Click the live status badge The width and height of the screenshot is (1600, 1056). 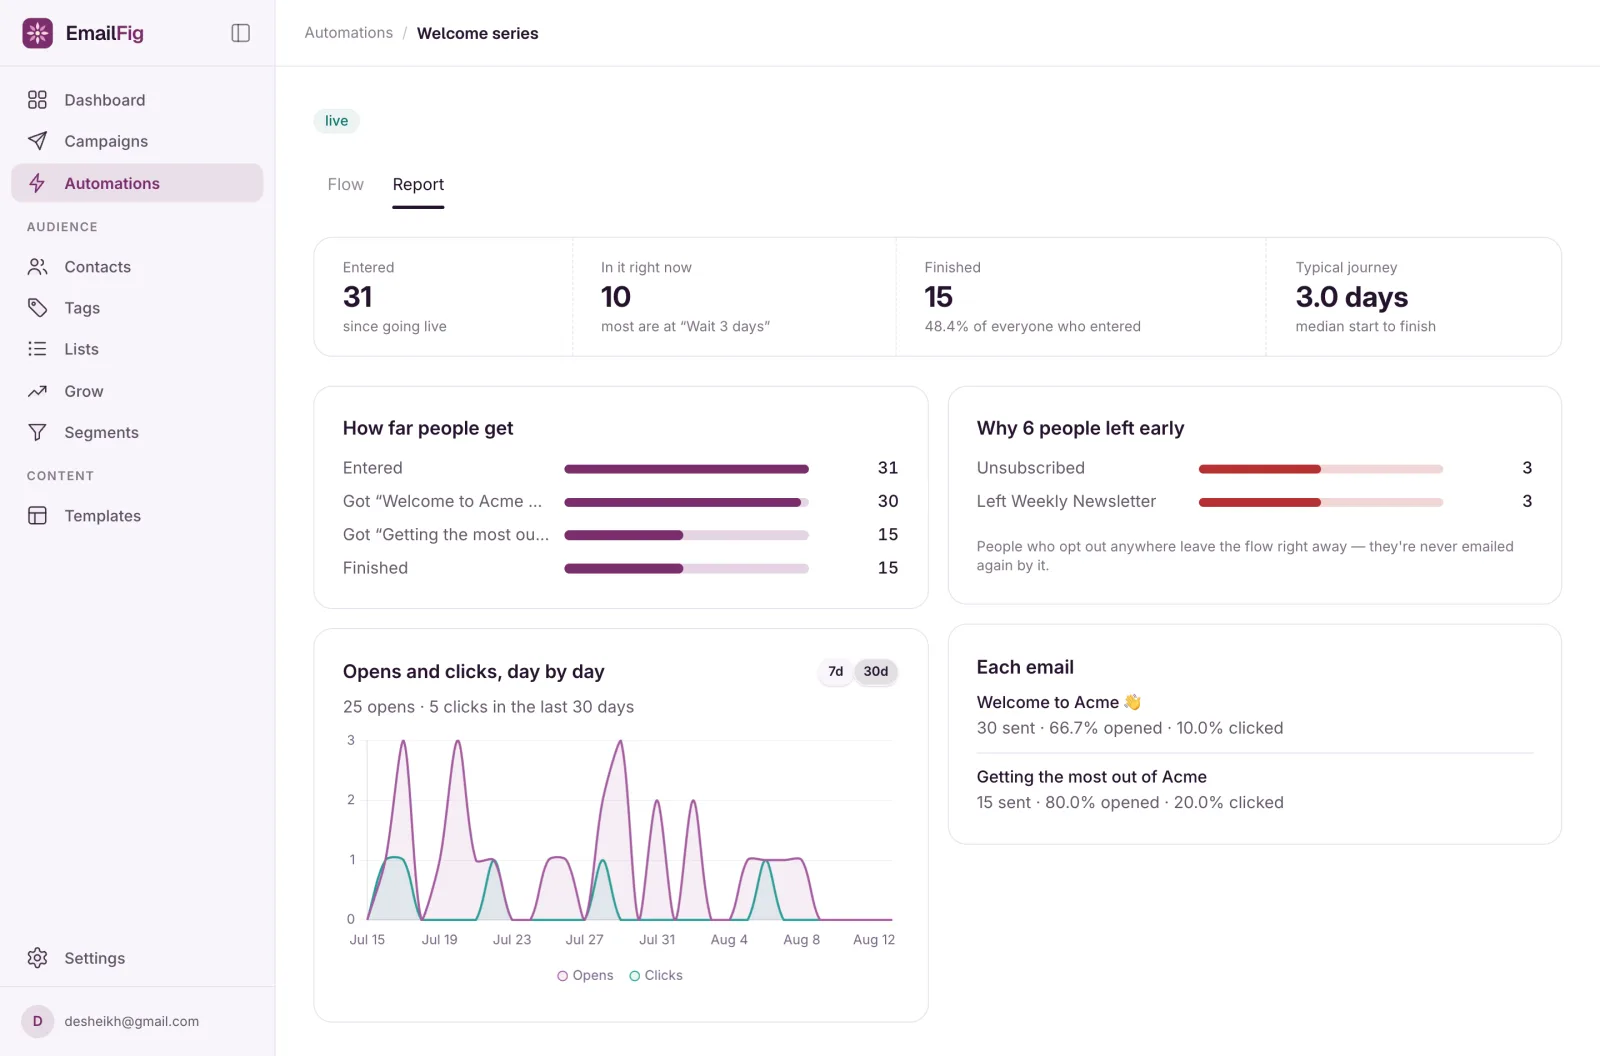click(x=336, y=121)
